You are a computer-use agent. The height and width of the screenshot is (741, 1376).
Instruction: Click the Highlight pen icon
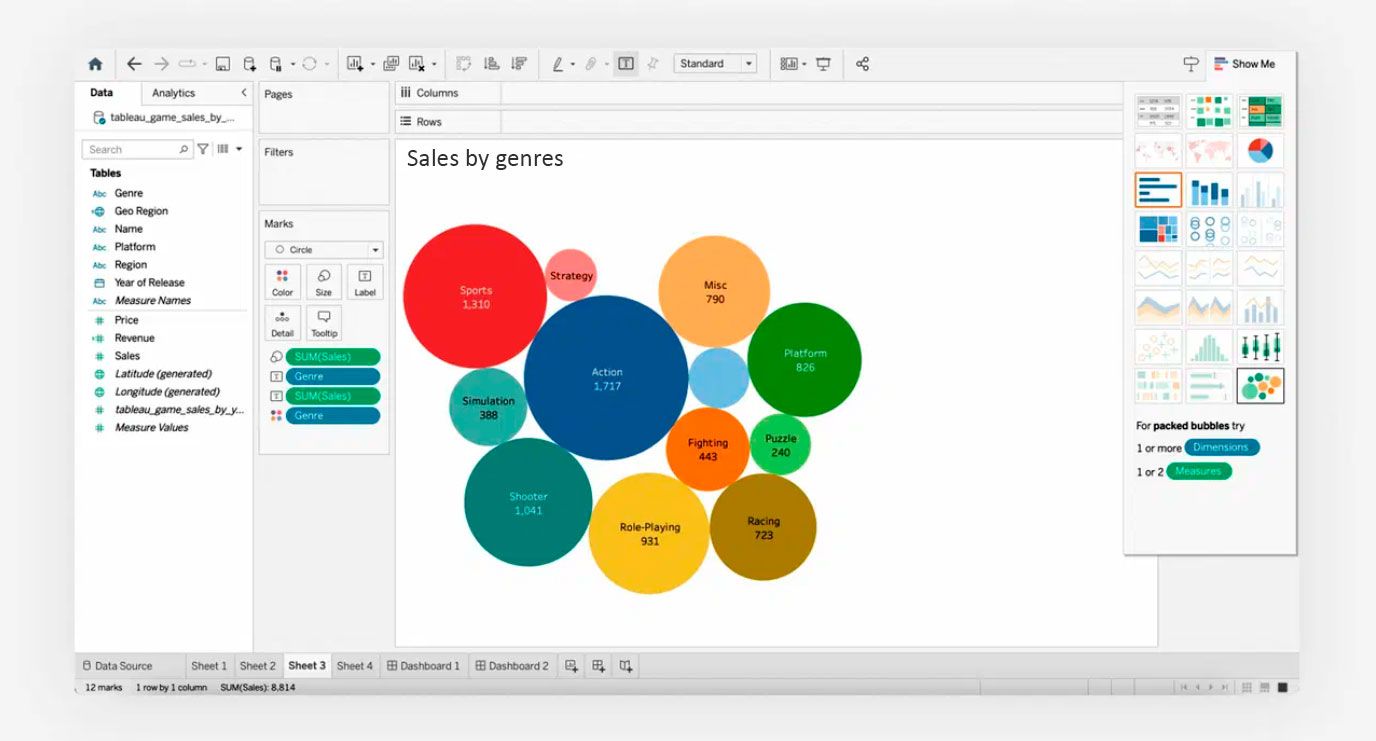point(558,64)
